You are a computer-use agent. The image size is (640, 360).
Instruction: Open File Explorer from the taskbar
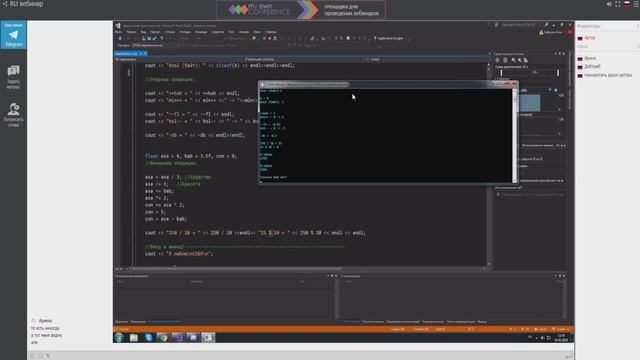(133, 338)
